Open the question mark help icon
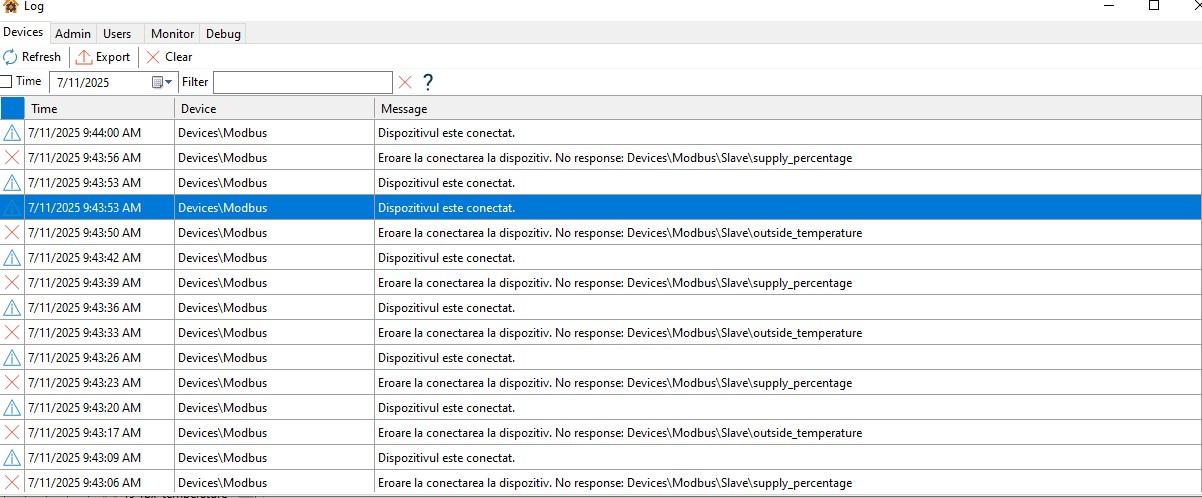Image resolution: width=1202 pixels, height=498 pixels. (x=428, y=82)
